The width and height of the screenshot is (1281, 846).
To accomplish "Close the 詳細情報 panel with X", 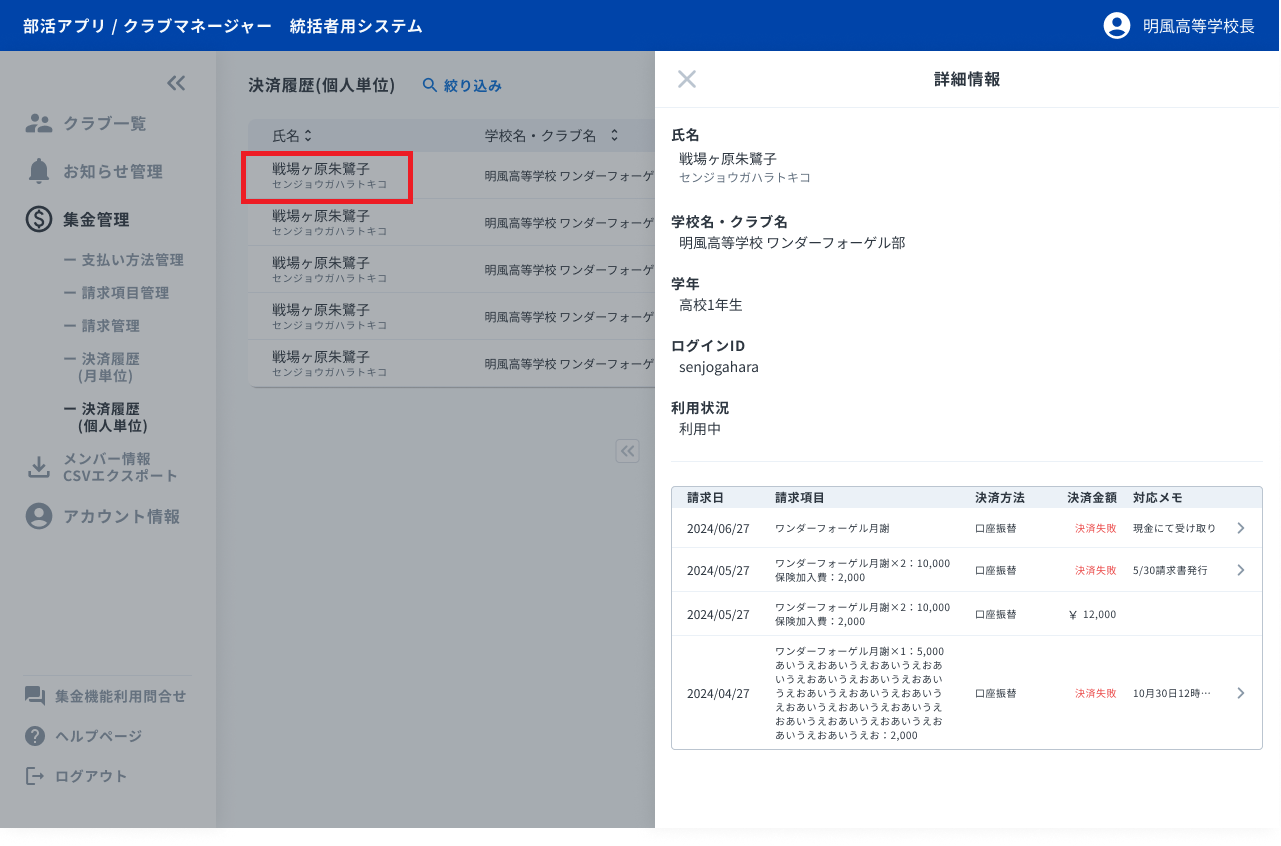I will pyautogui.click(x=687, y=79).
